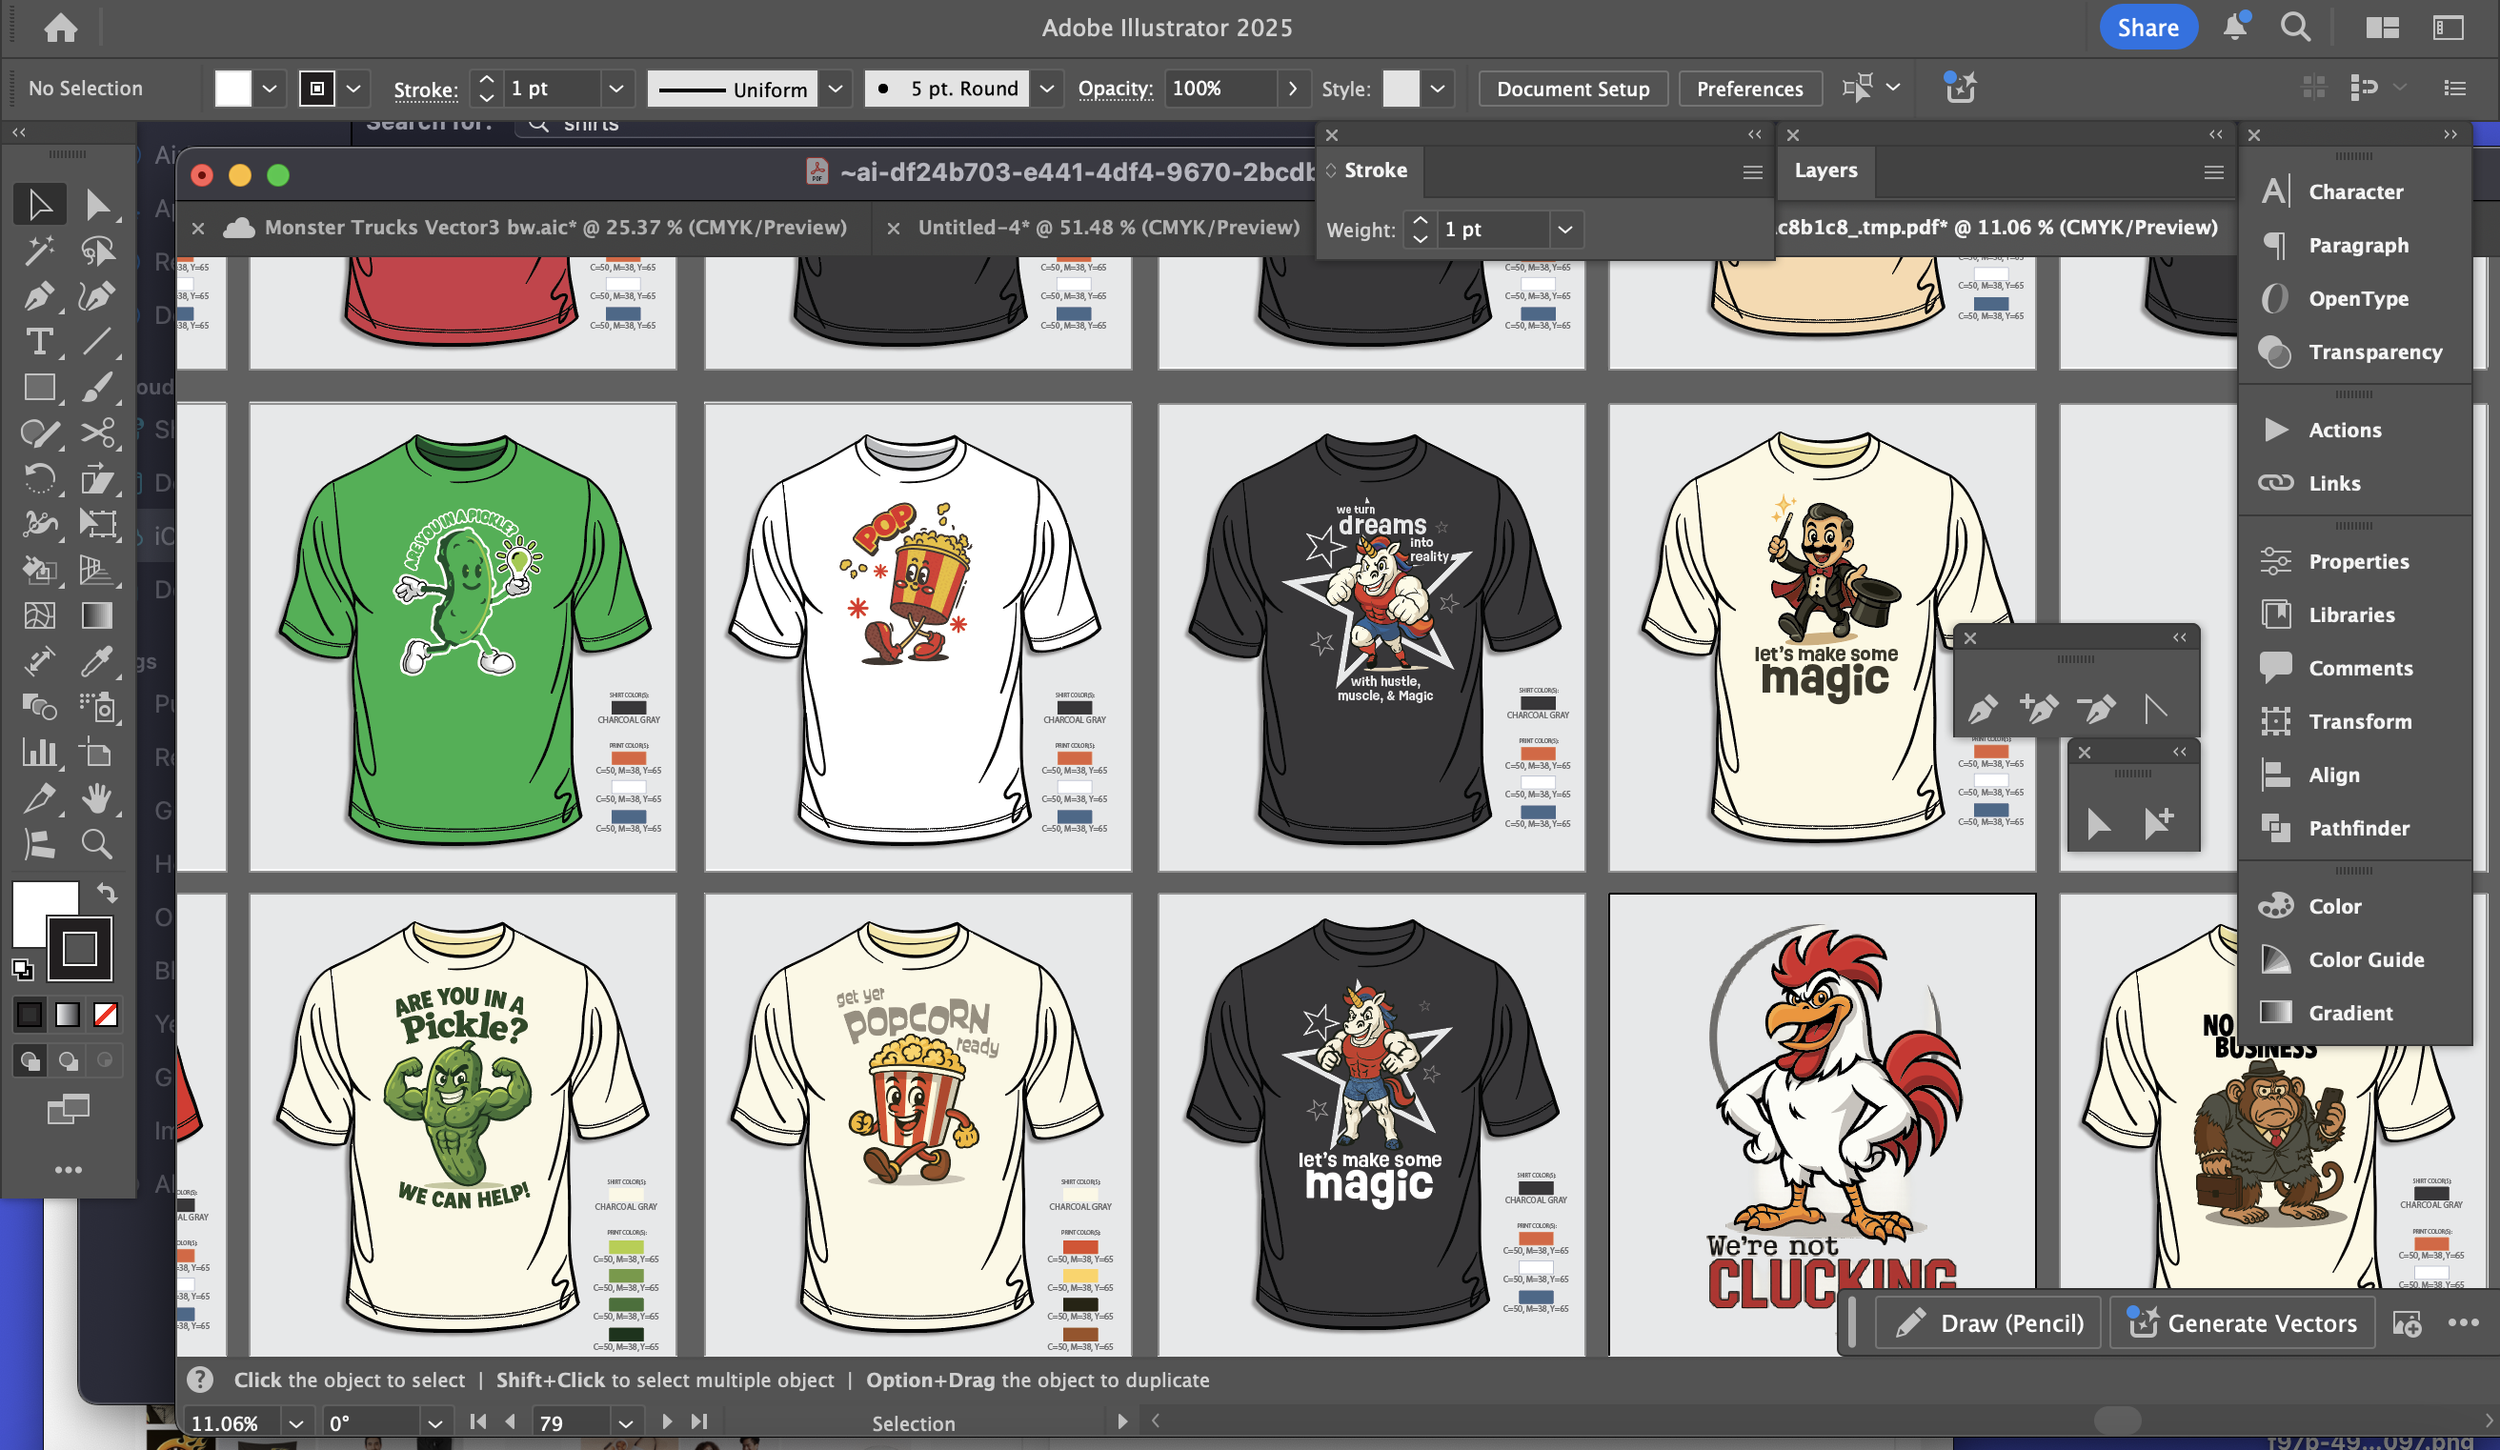Select the Pen tool in main toolbar

pyautogui.click(x=40, y=297)
